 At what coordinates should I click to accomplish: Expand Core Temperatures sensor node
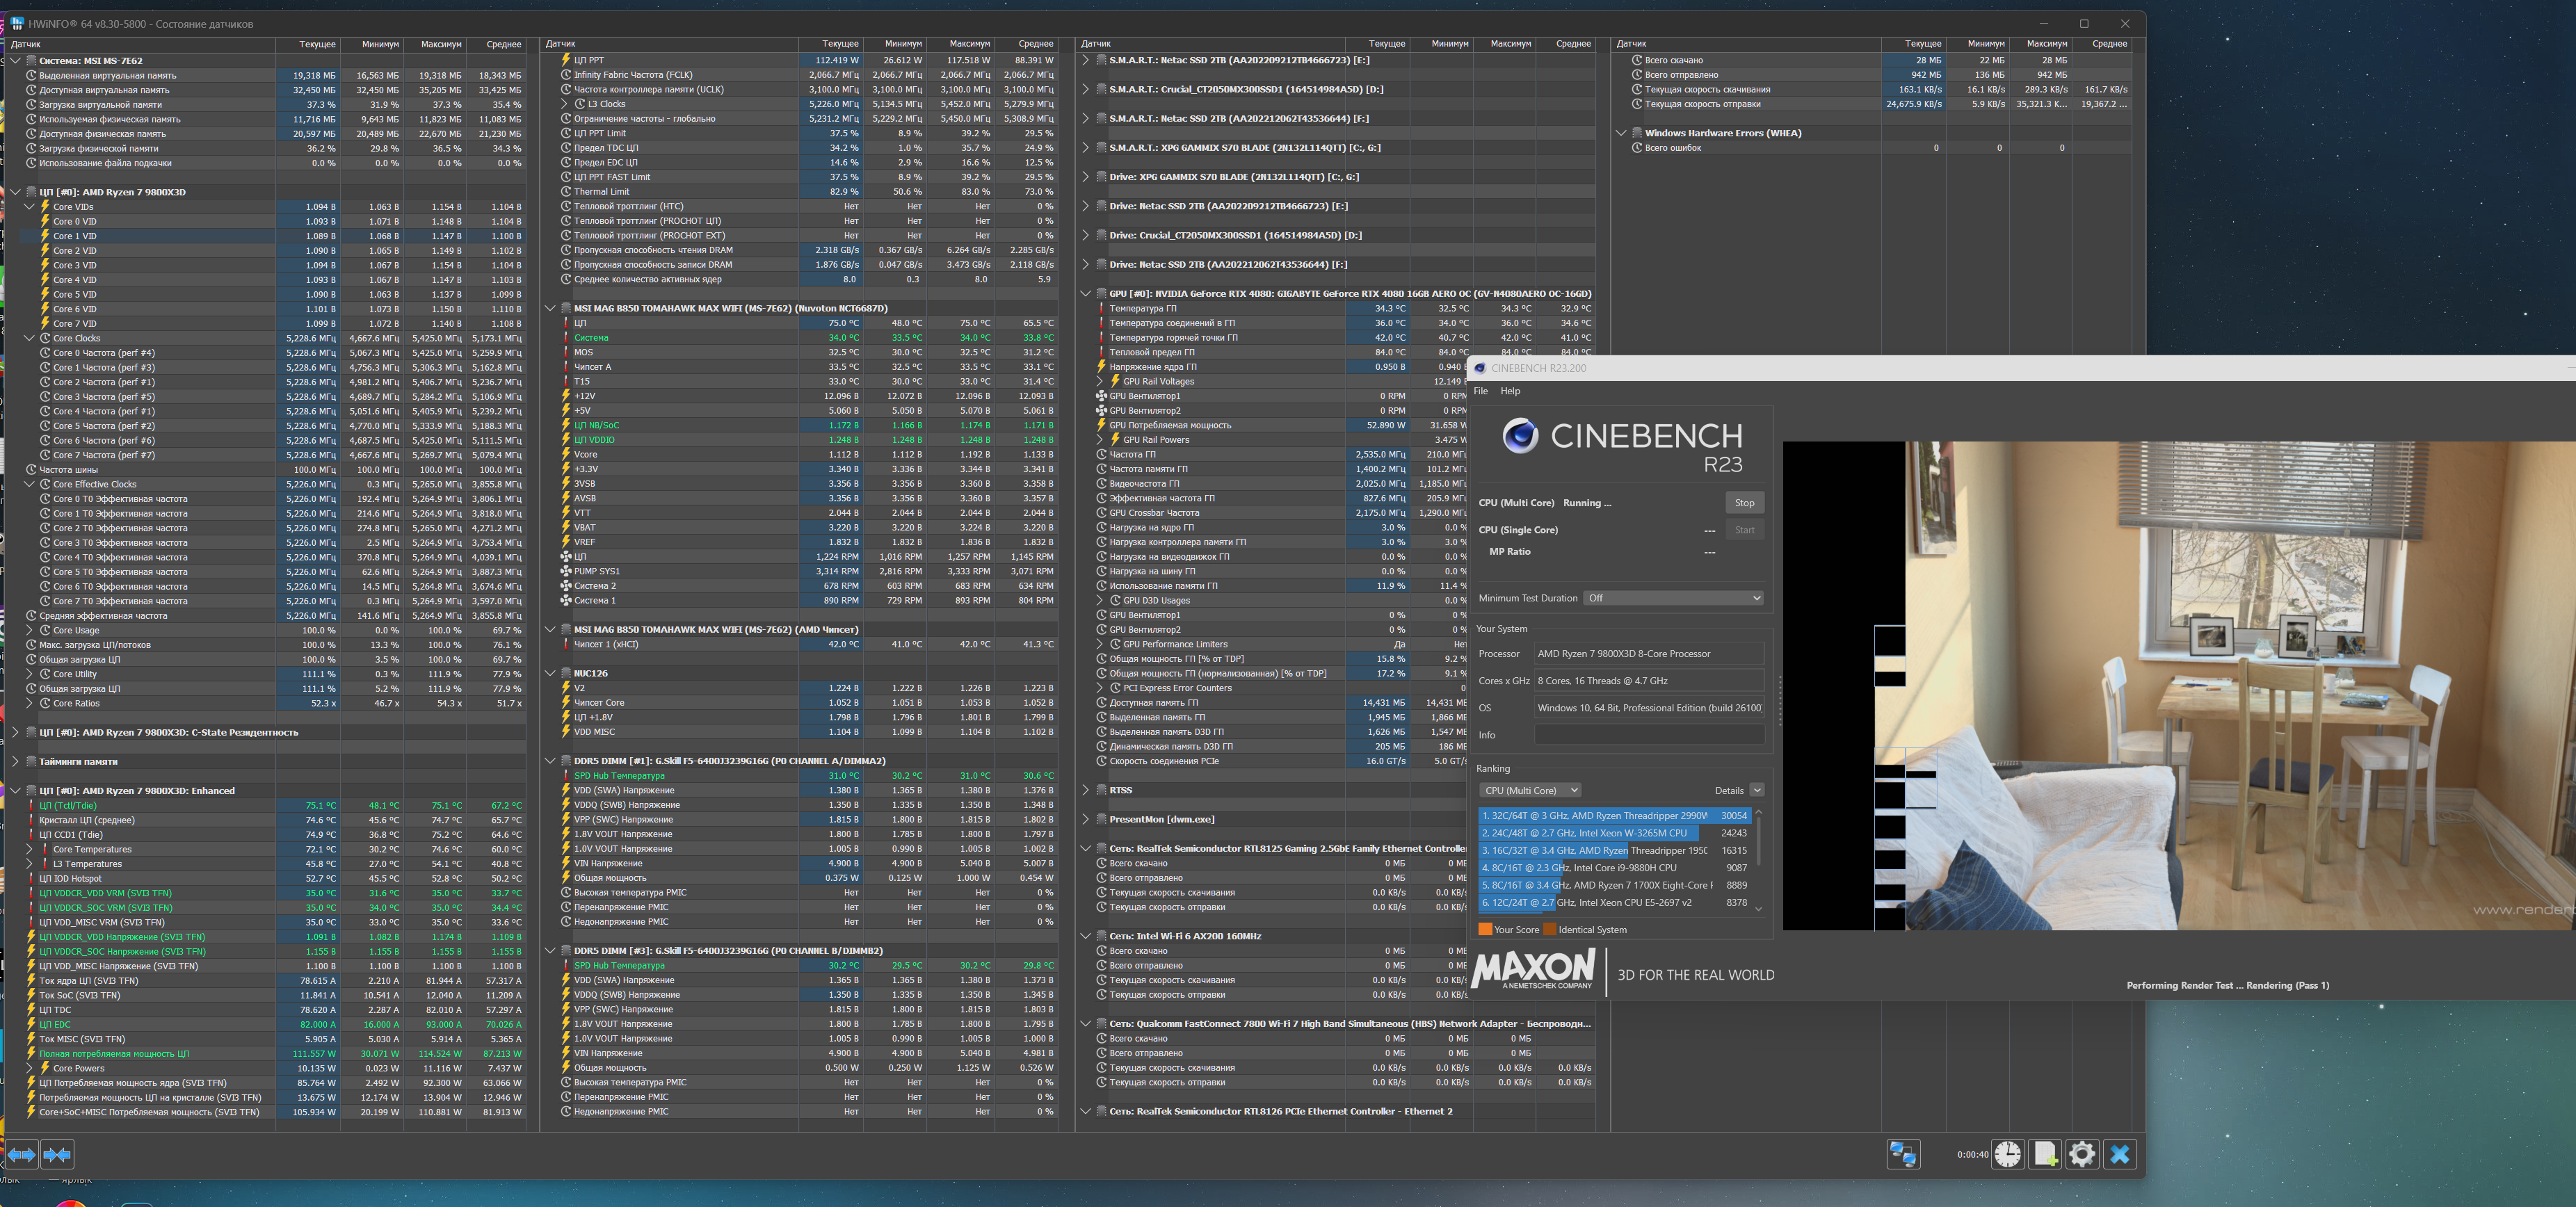pos(30,849)
